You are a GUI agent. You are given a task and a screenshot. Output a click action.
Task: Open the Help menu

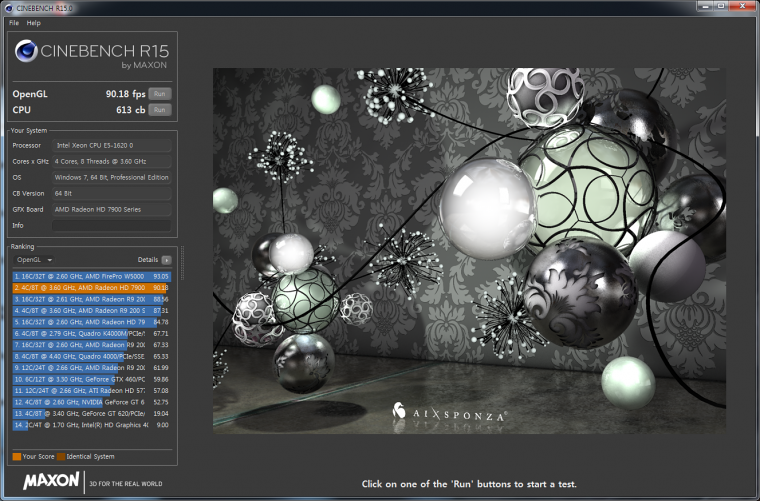(33, 23)
